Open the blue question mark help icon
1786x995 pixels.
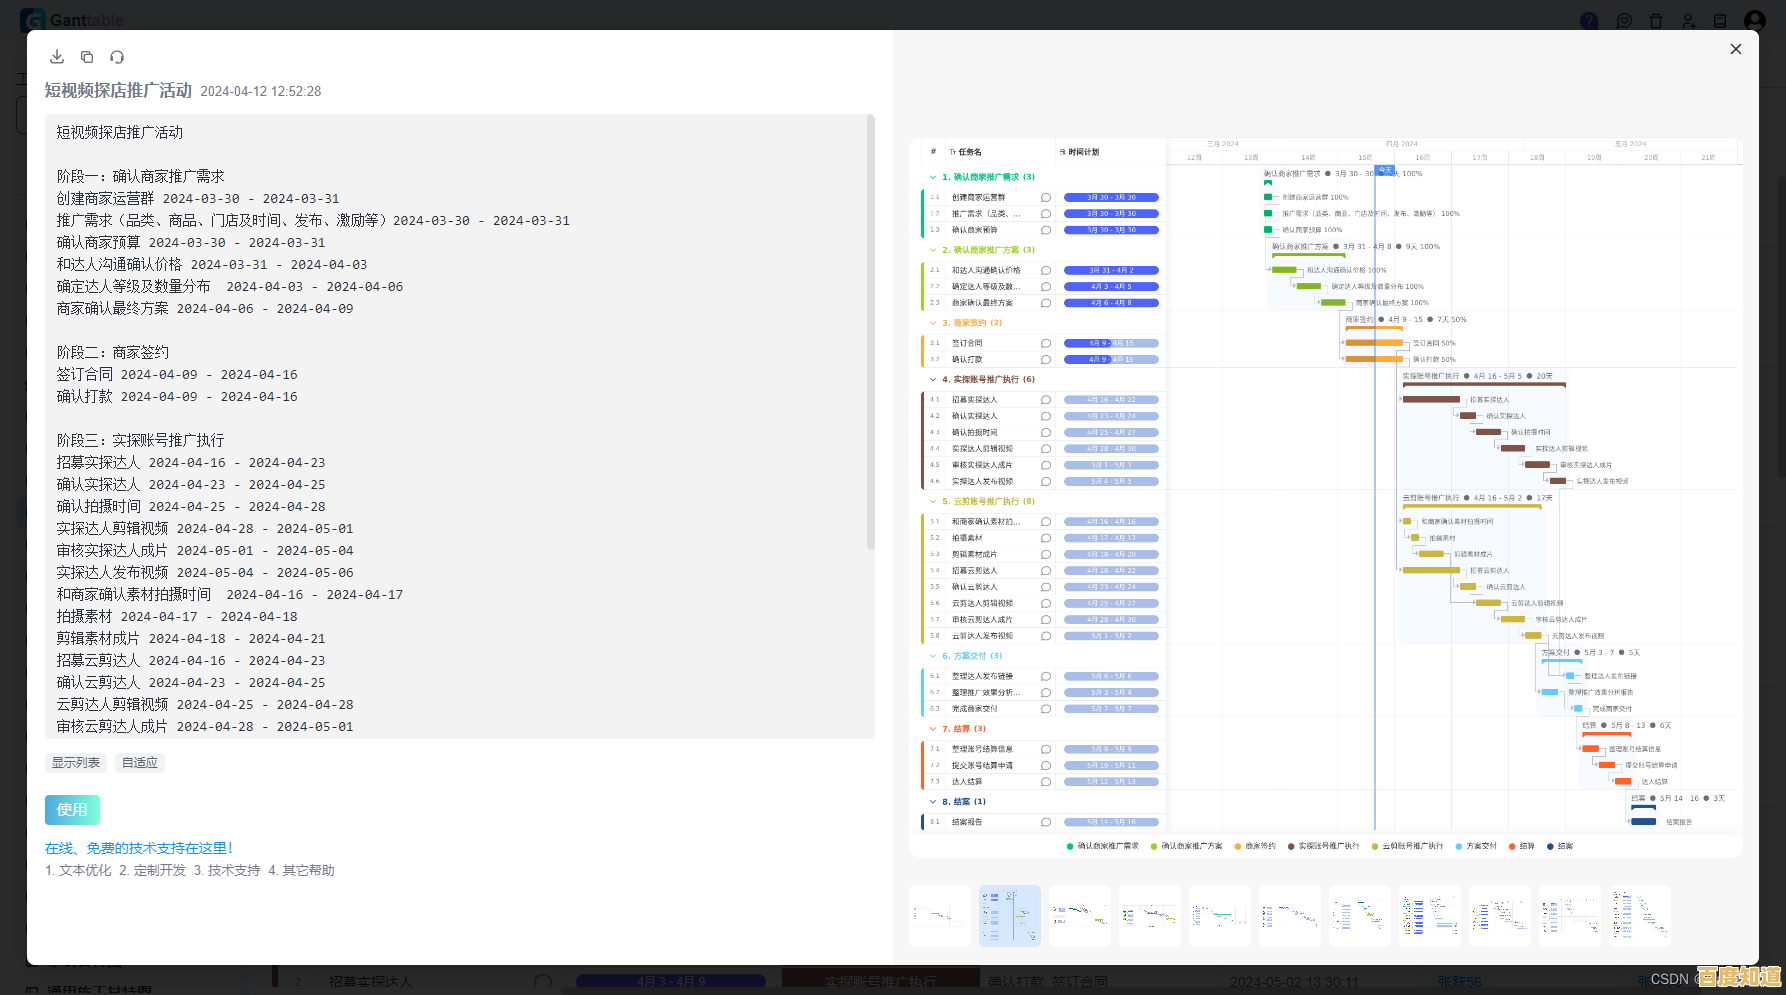click(x=1589, y=21)
